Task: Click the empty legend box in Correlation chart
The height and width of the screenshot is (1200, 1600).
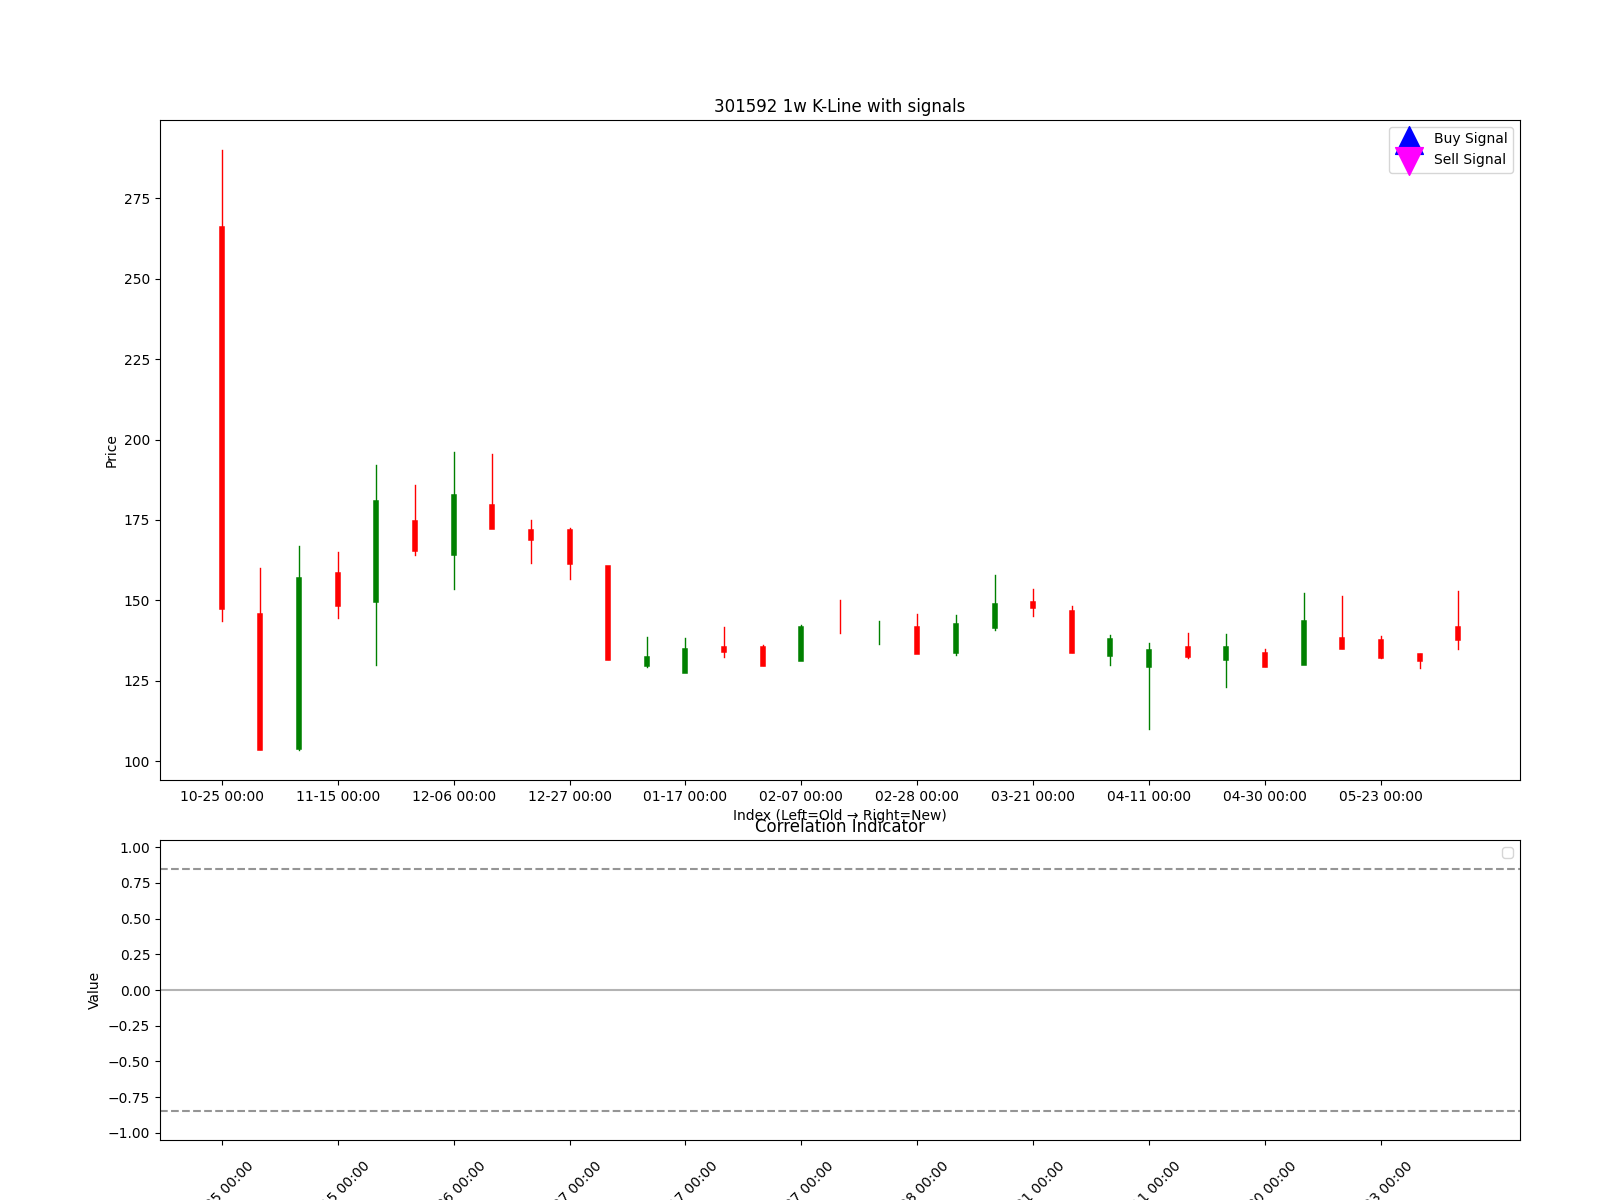Action: [1508, 853]
